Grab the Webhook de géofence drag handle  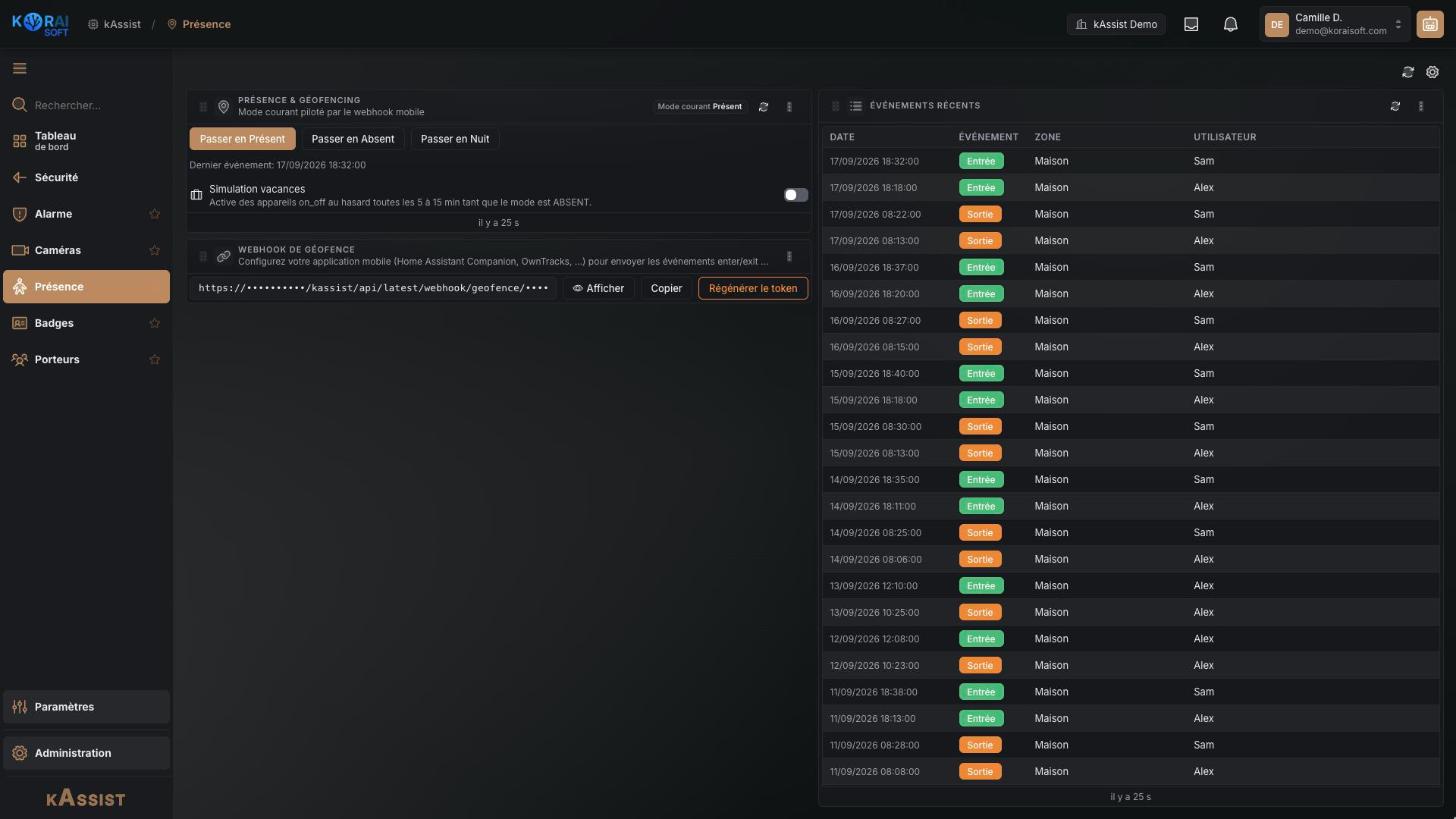pos(203,256)
